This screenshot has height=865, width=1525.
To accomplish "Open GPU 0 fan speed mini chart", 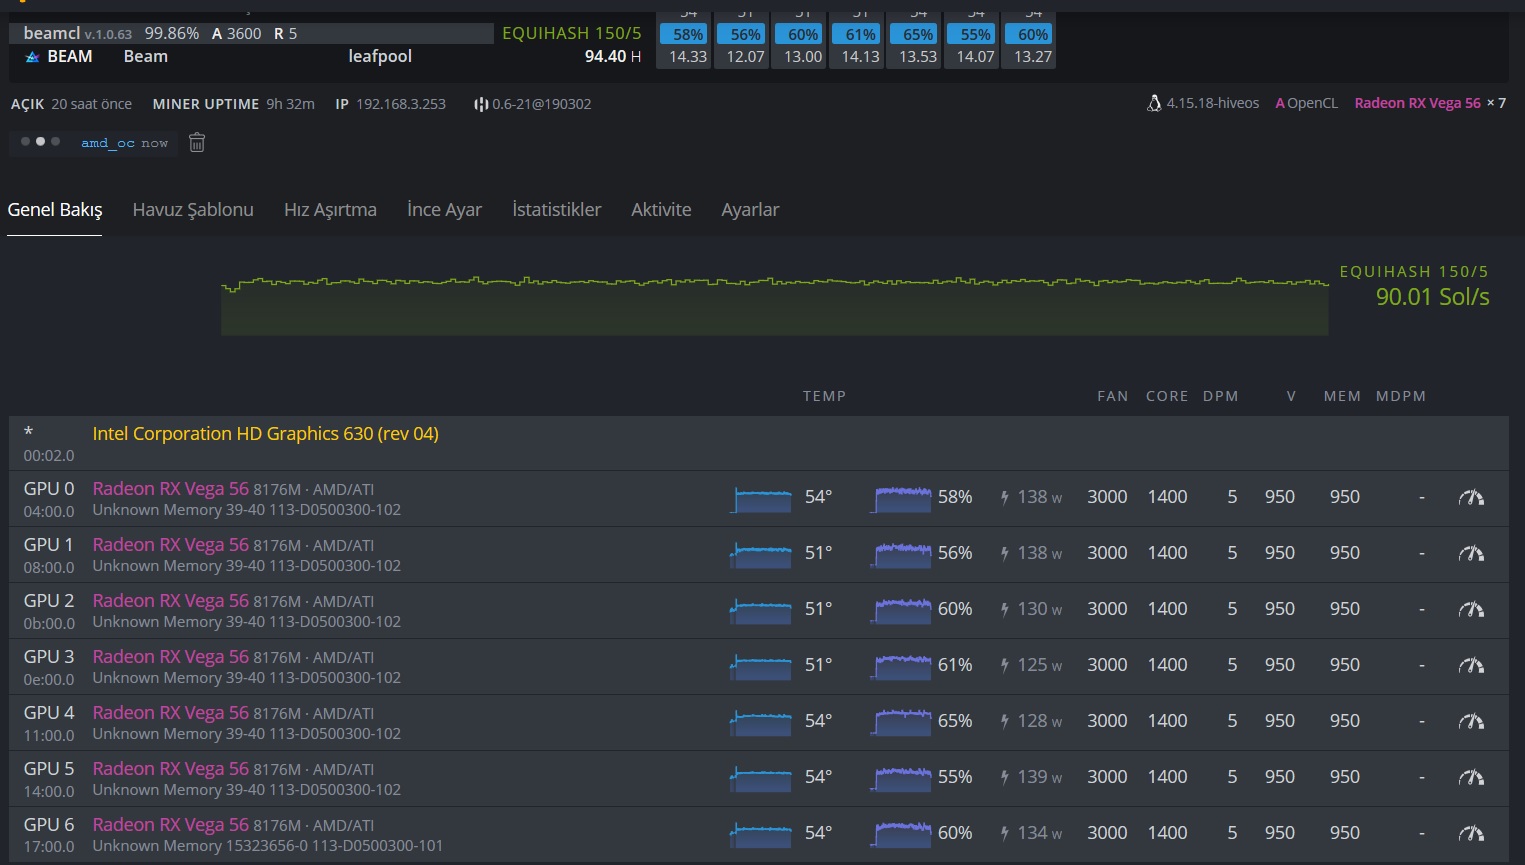I will click(902, 498).
